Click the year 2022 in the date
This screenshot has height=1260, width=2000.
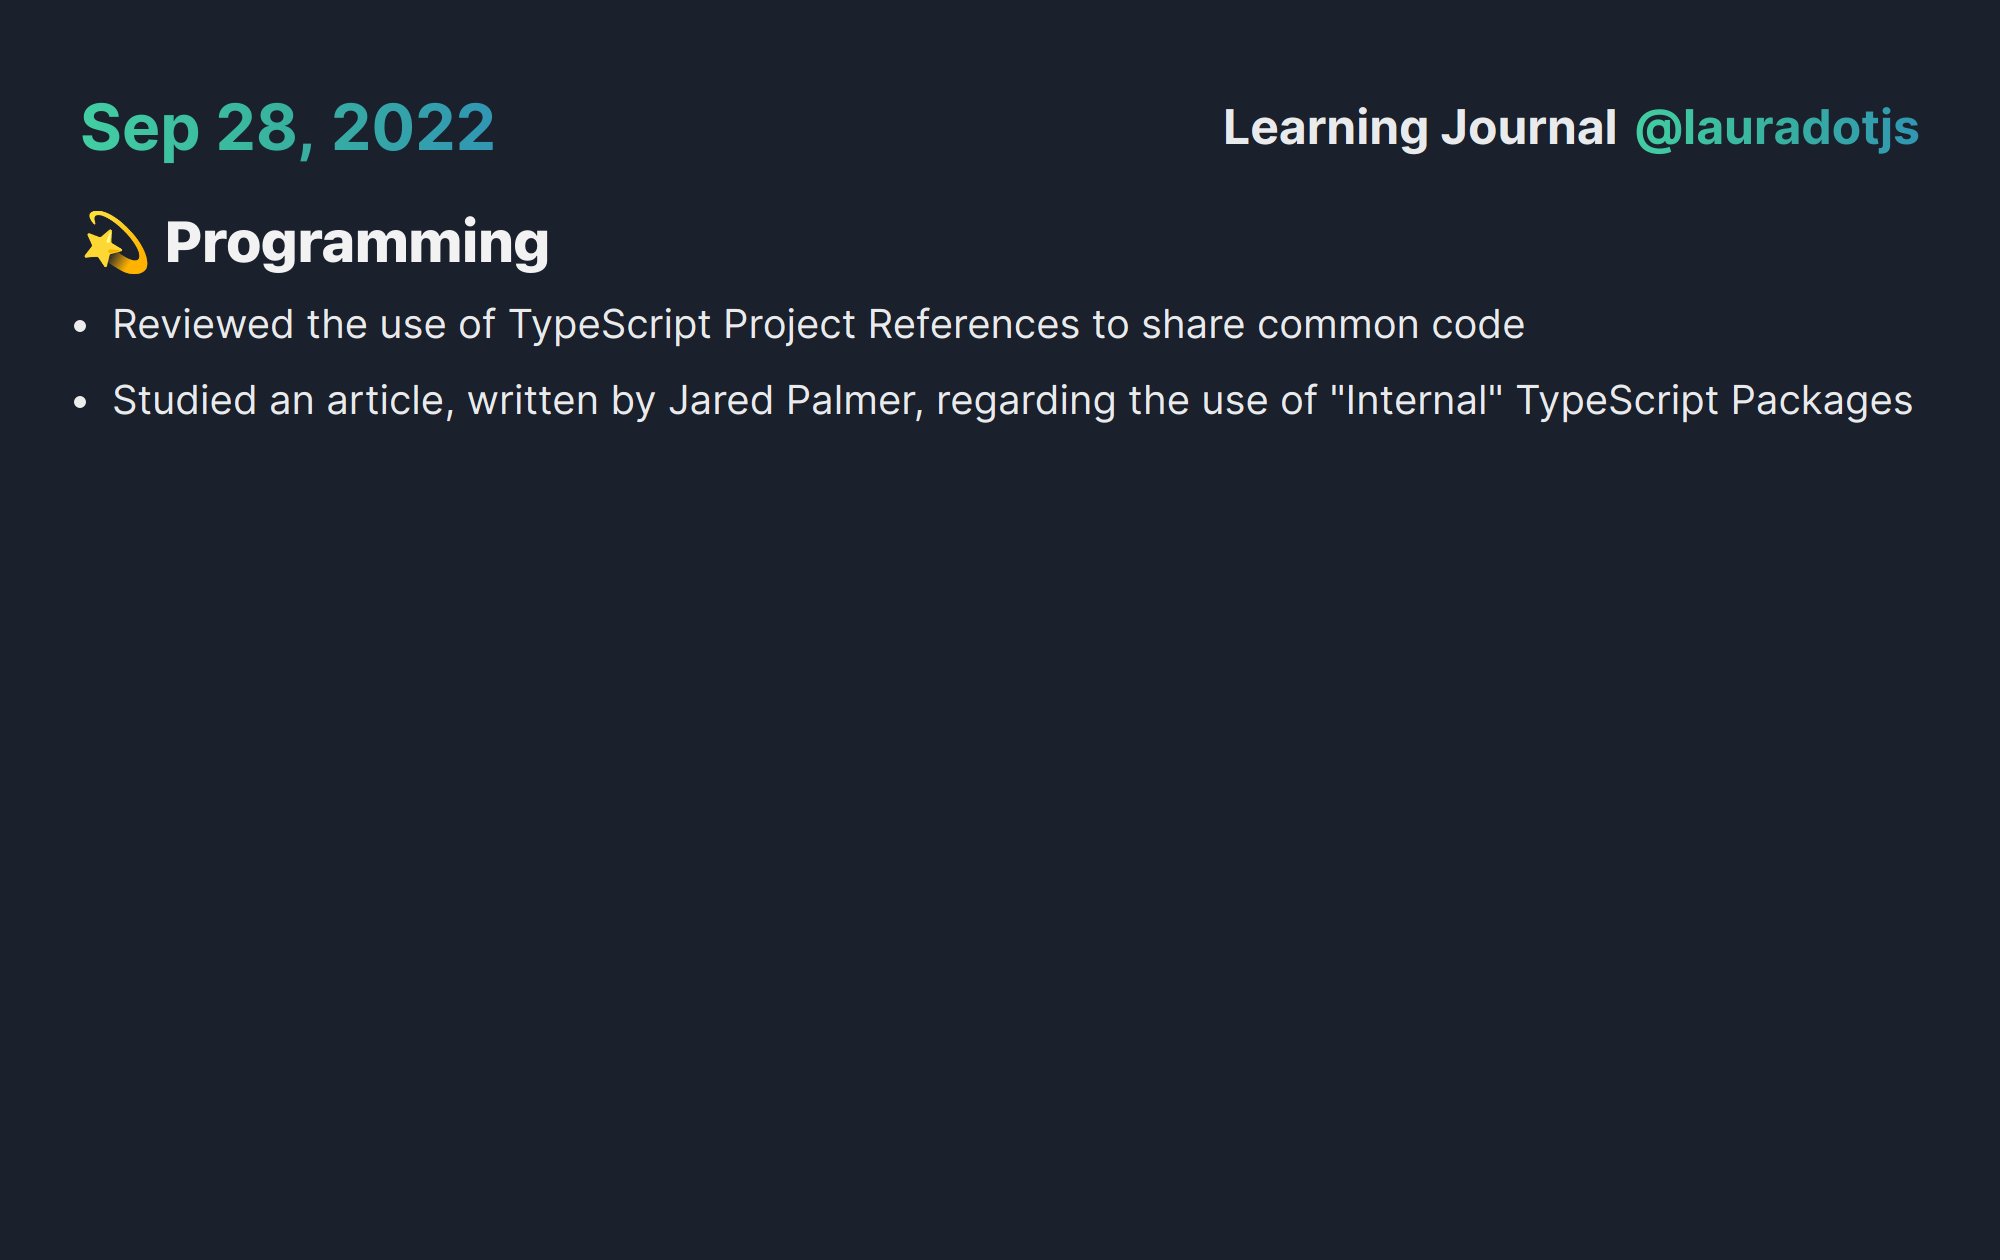[x=413, y=128]
